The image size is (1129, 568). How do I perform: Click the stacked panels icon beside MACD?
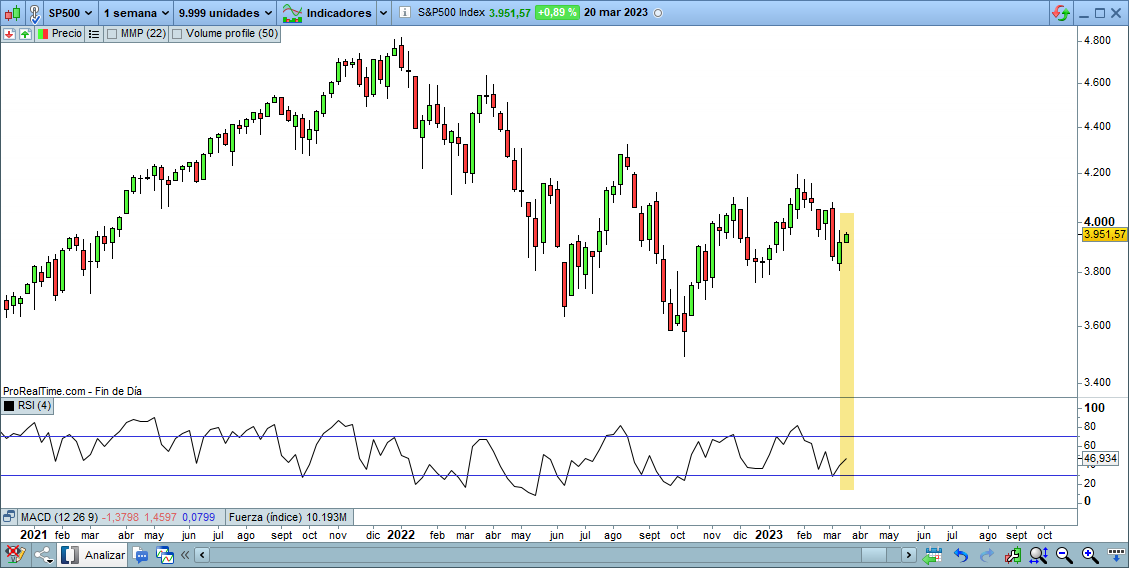(9, 517)
